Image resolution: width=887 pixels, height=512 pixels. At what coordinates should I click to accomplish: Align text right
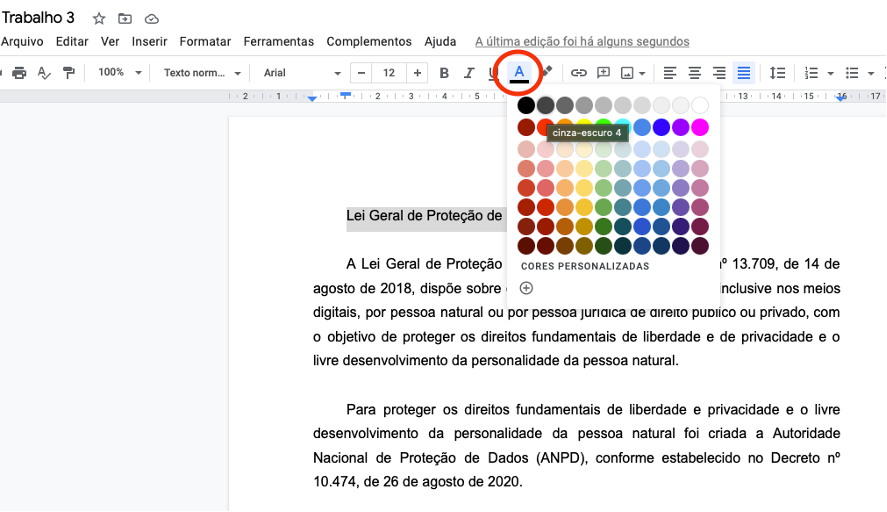point(719,72)
